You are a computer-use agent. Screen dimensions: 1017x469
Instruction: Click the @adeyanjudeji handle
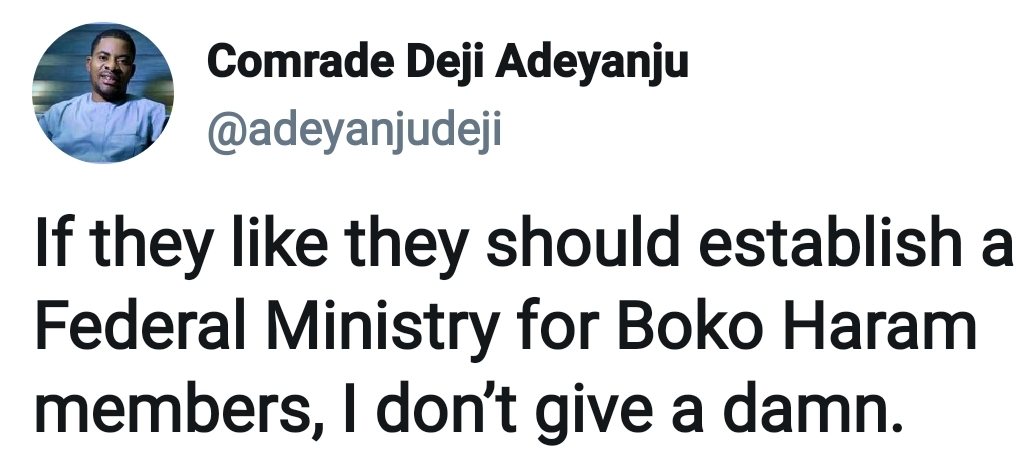[353, 131]
